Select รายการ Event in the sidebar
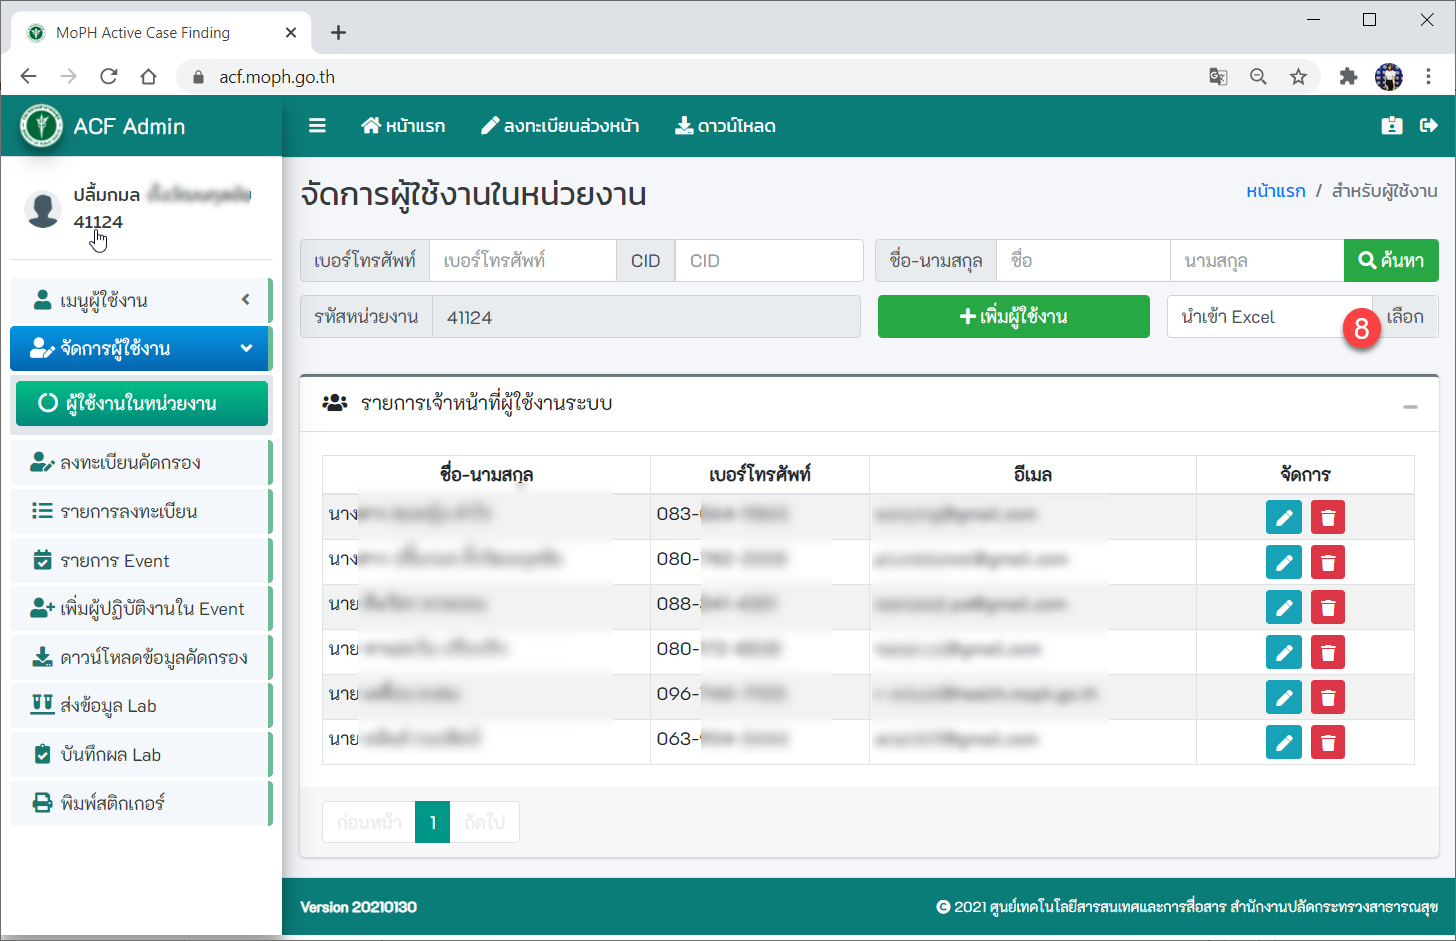The height and width of the screenshot is (941, 1456). [114, 561]
